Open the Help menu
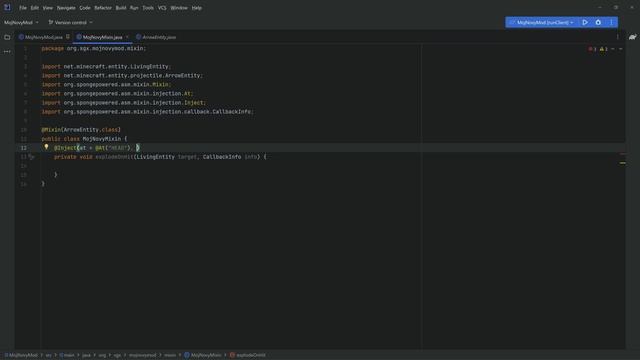The width and height of the screenshot is (640, 360). coord(197,8)
